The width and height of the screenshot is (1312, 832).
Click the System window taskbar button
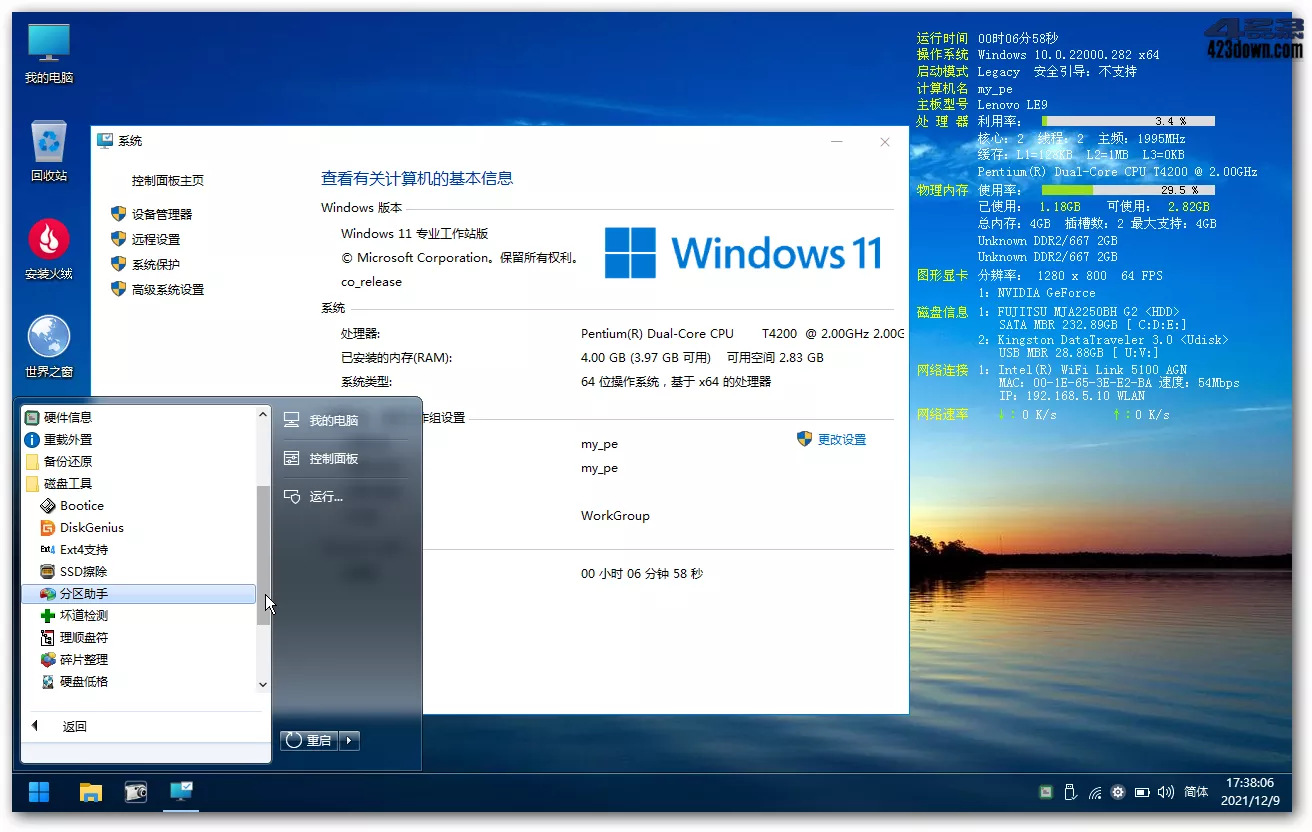(x=181, y=793)
